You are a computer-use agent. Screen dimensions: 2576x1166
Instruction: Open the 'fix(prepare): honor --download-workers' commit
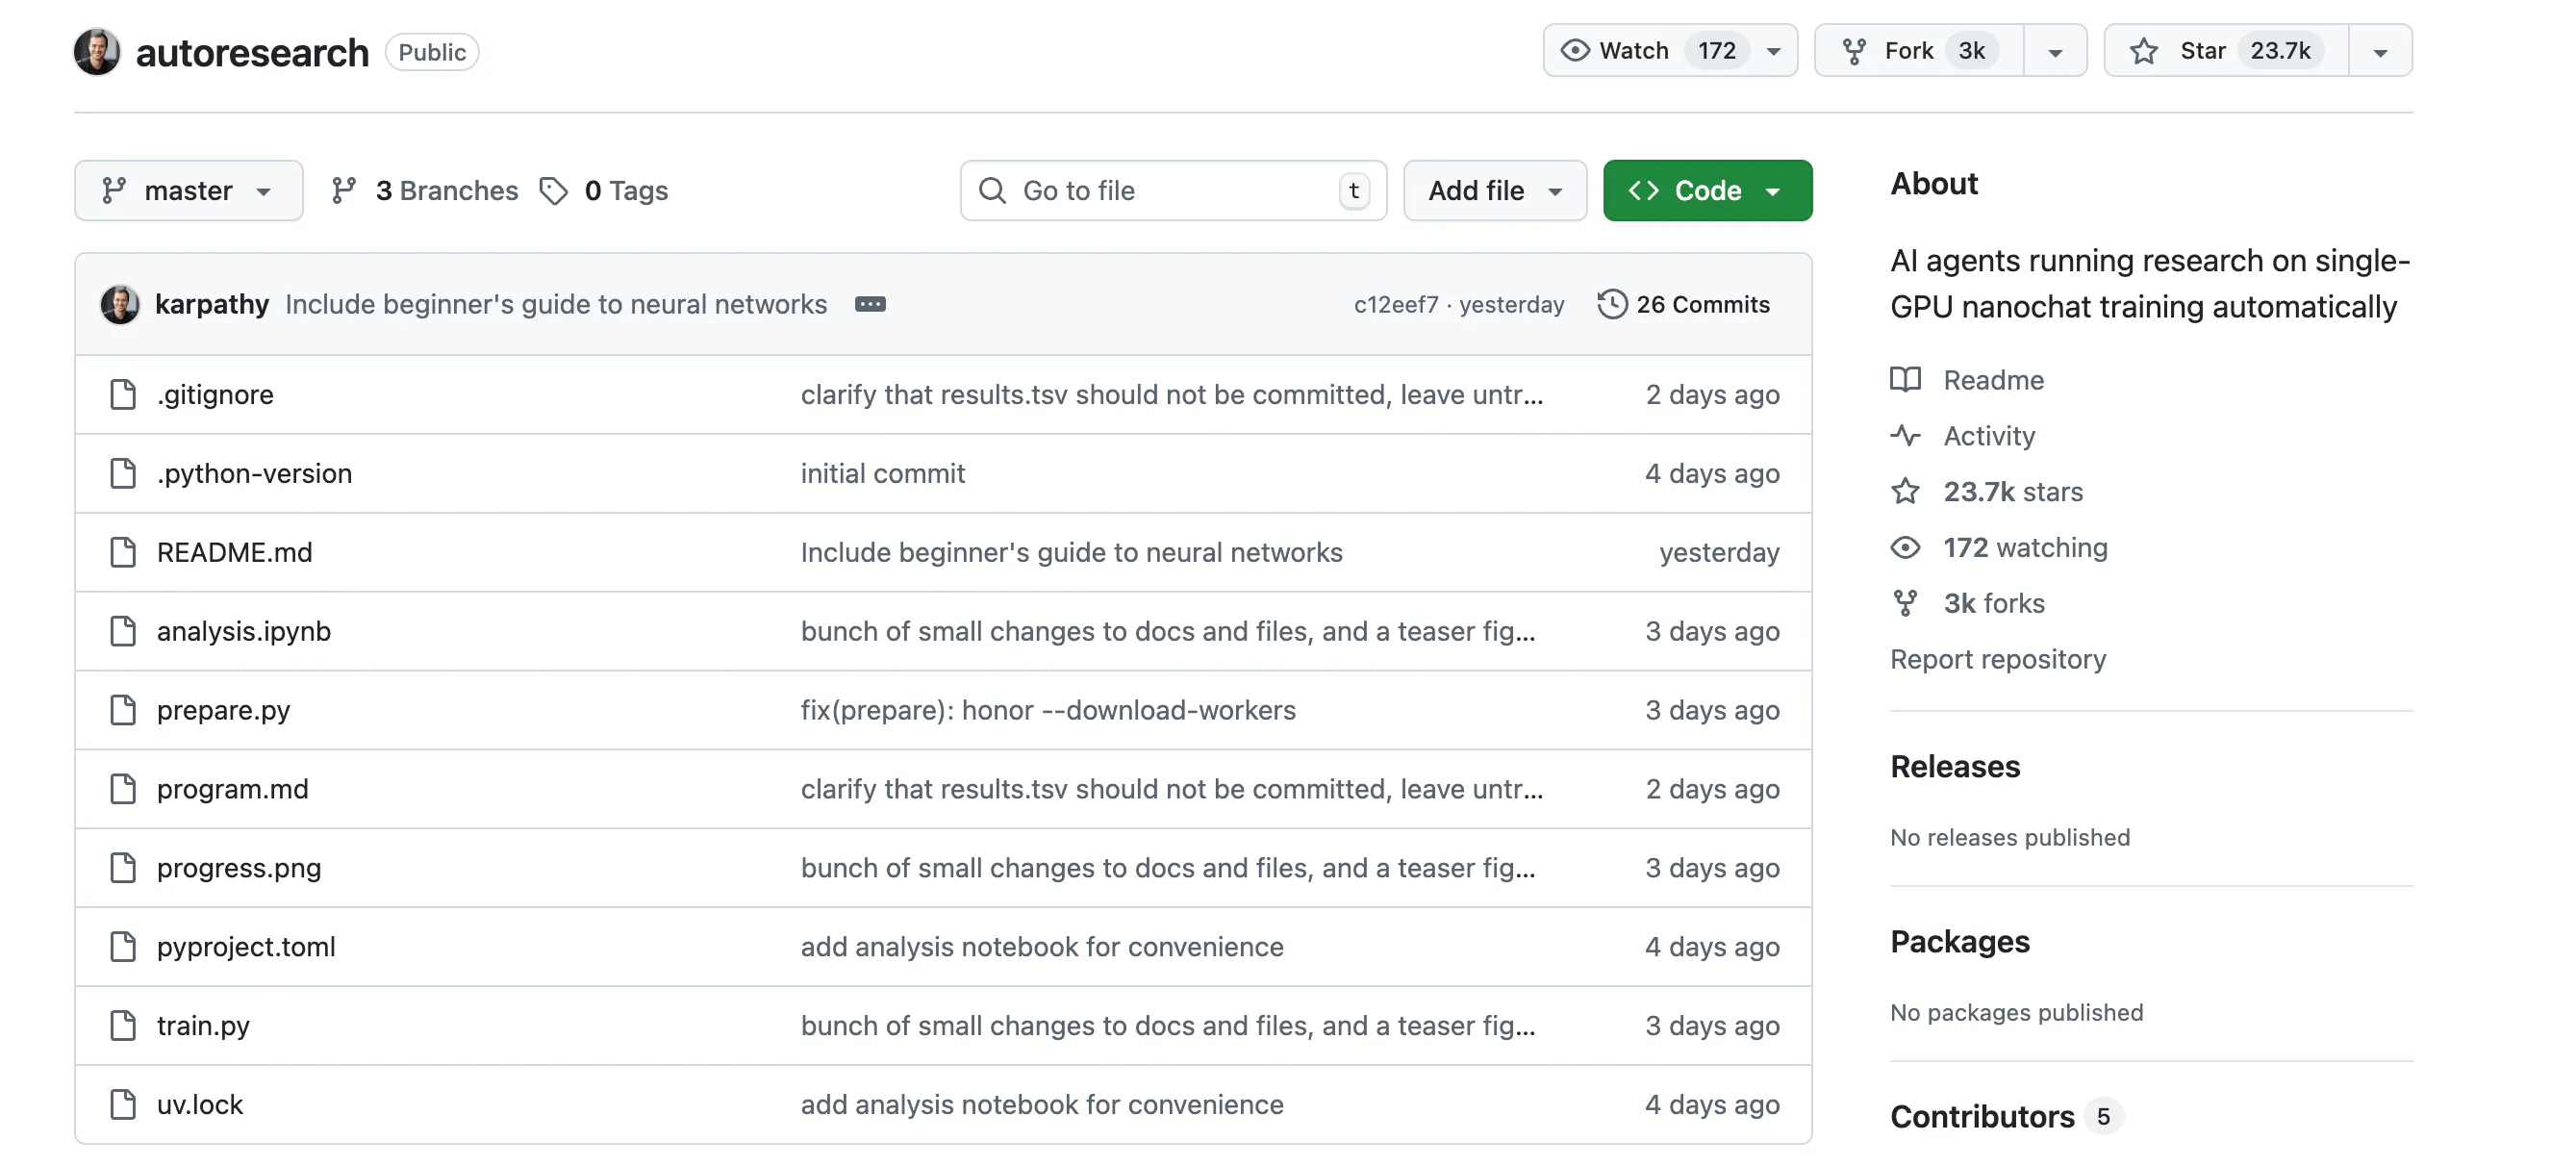[1048, 710]
